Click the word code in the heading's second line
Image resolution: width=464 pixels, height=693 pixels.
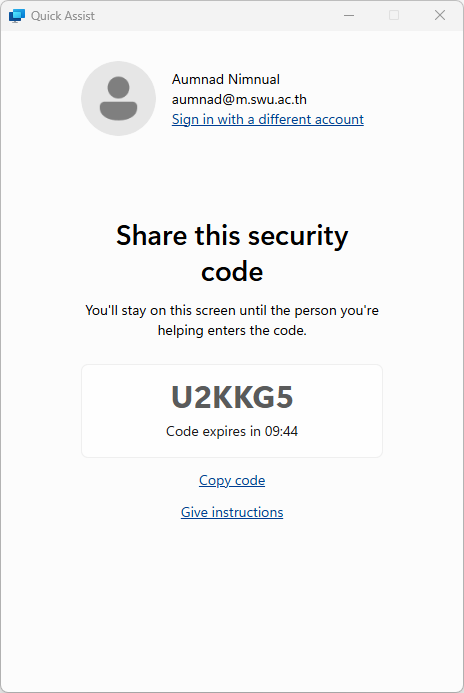(232, 272)
